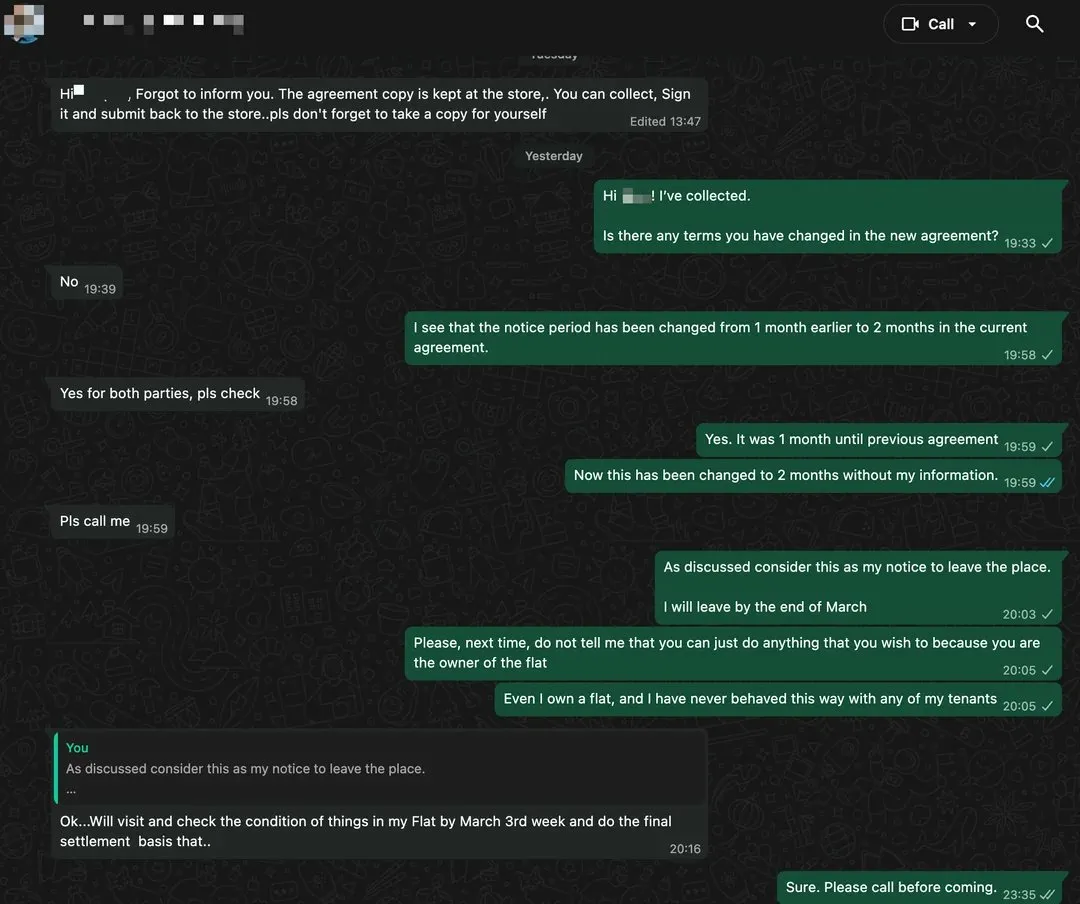Select the 'Yesterday' date divider
Screen dimensions: 1080x904
(x=553, y=156)
